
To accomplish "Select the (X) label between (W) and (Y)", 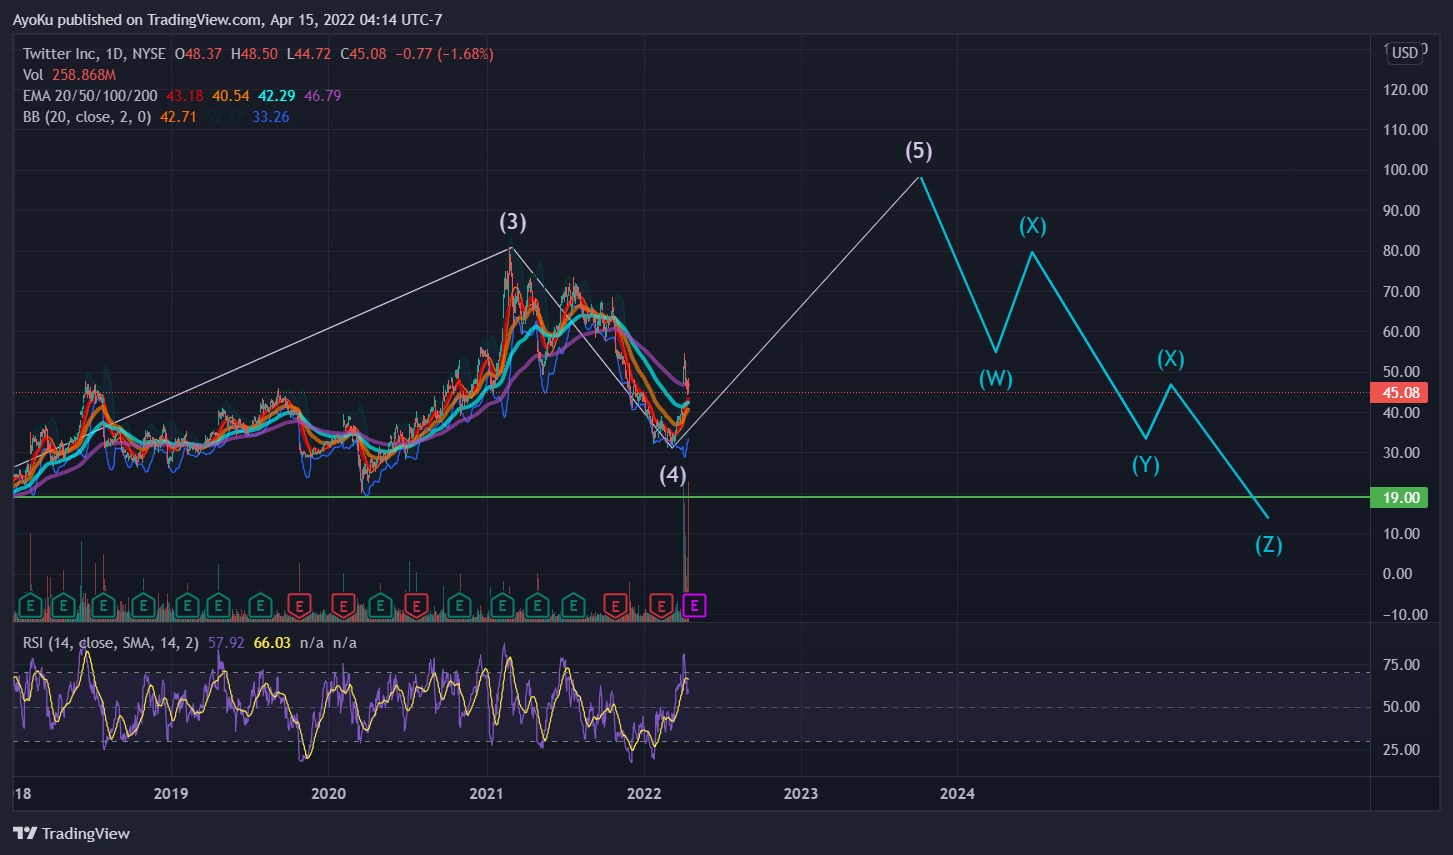I will [1033, 226].
